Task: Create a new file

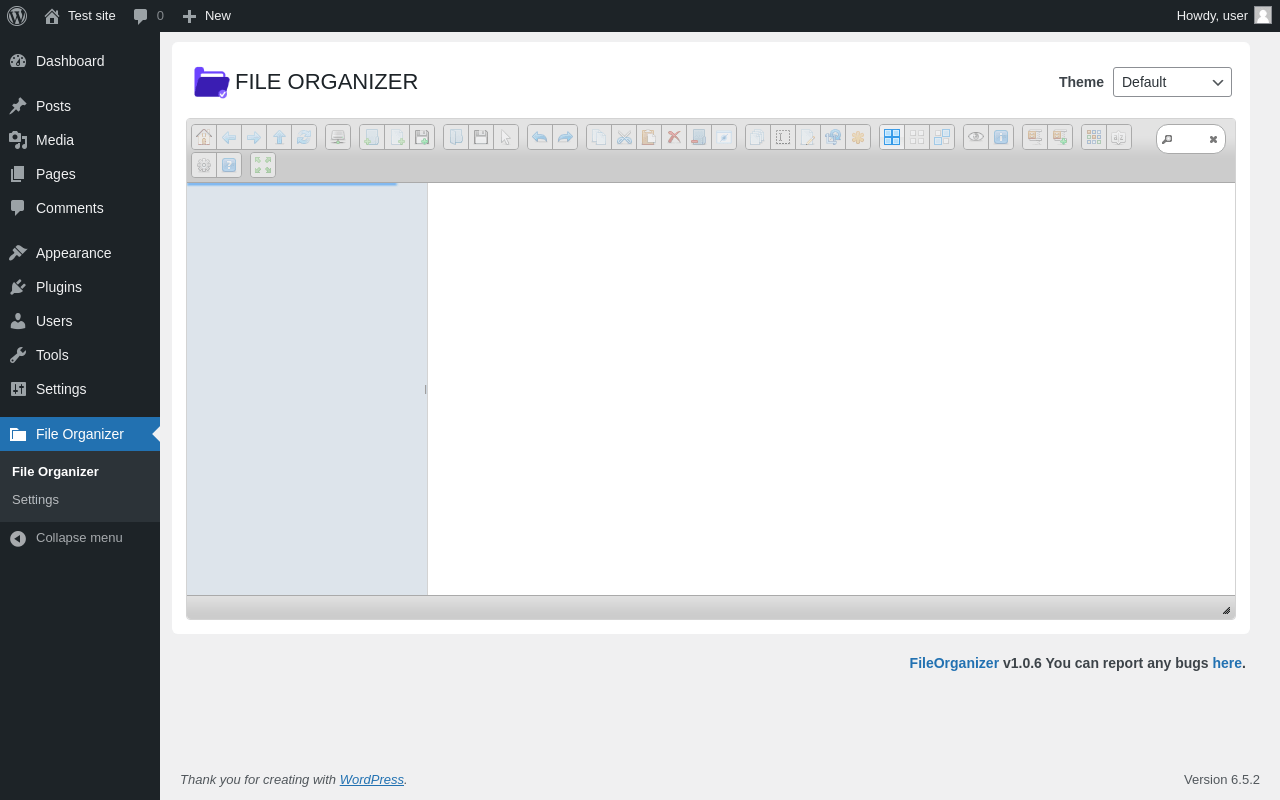Action: coord(397,137)
